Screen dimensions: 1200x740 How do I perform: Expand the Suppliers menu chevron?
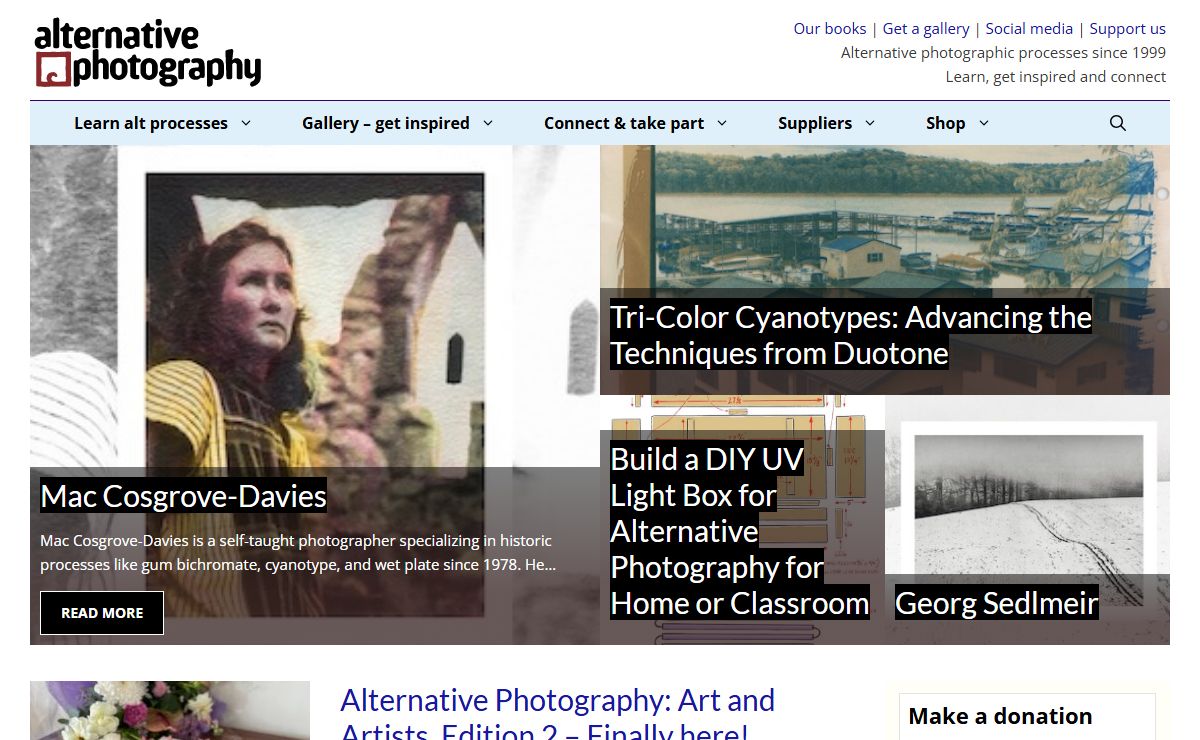870,123
